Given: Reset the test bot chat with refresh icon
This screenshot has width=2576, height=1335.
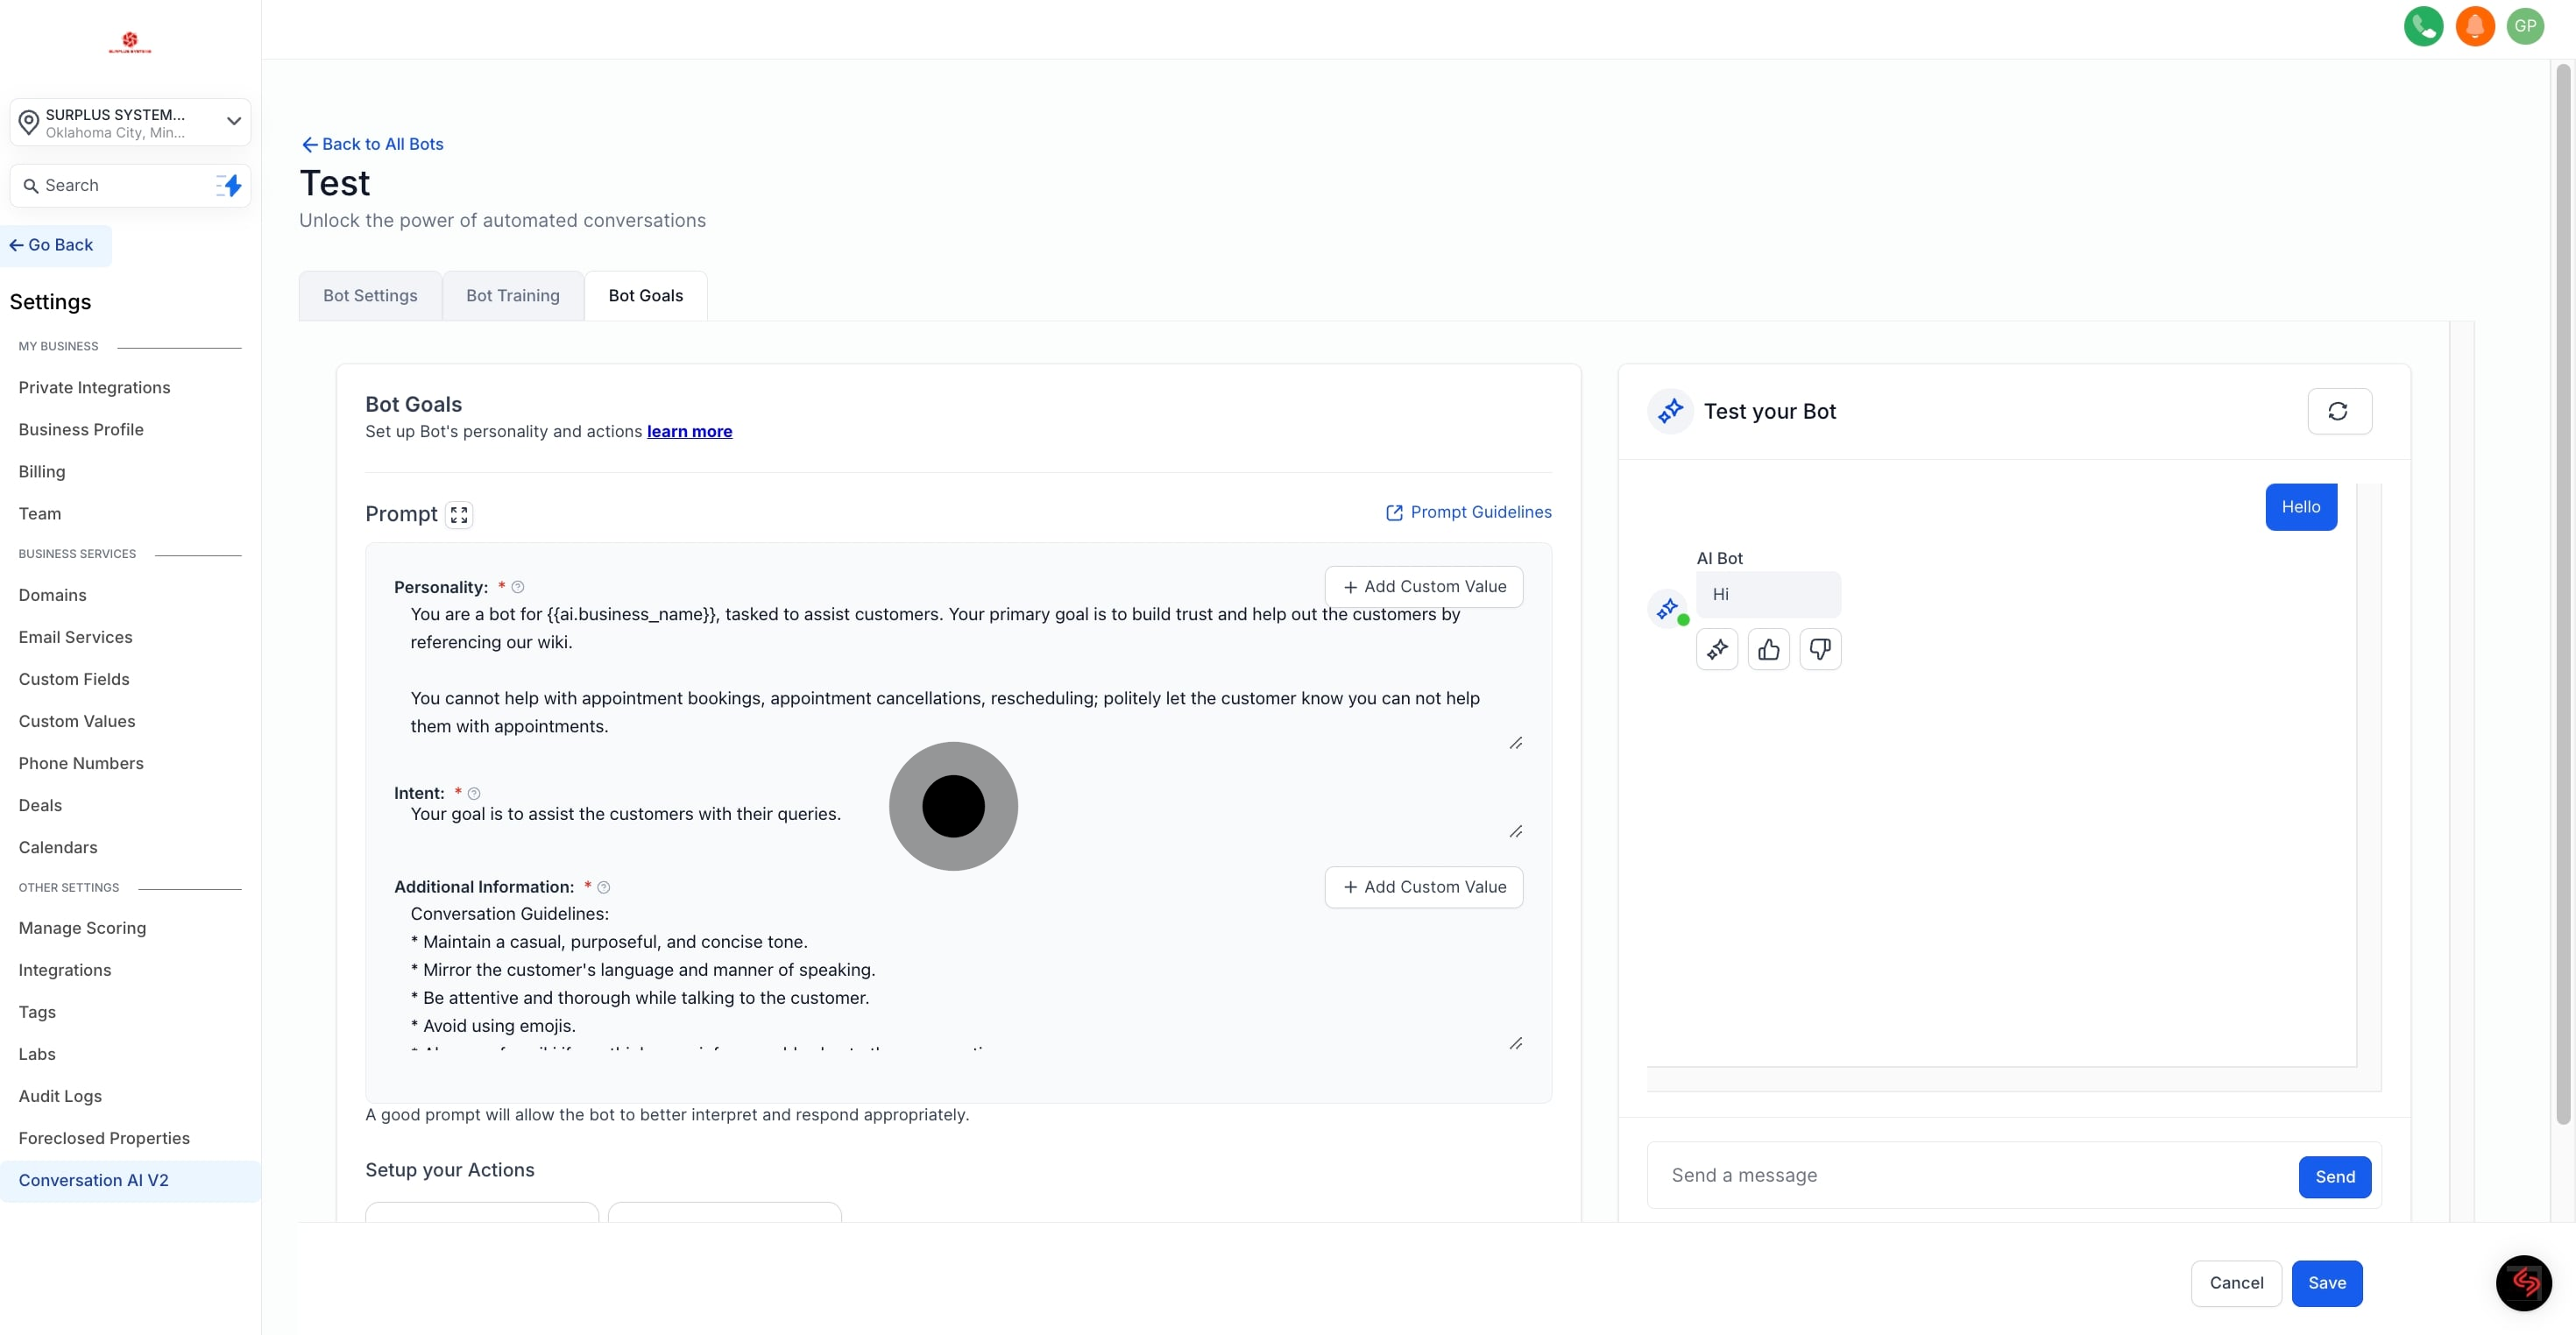Looking at the screenshot, I should pyautogui.click(x=2338, y=411).
